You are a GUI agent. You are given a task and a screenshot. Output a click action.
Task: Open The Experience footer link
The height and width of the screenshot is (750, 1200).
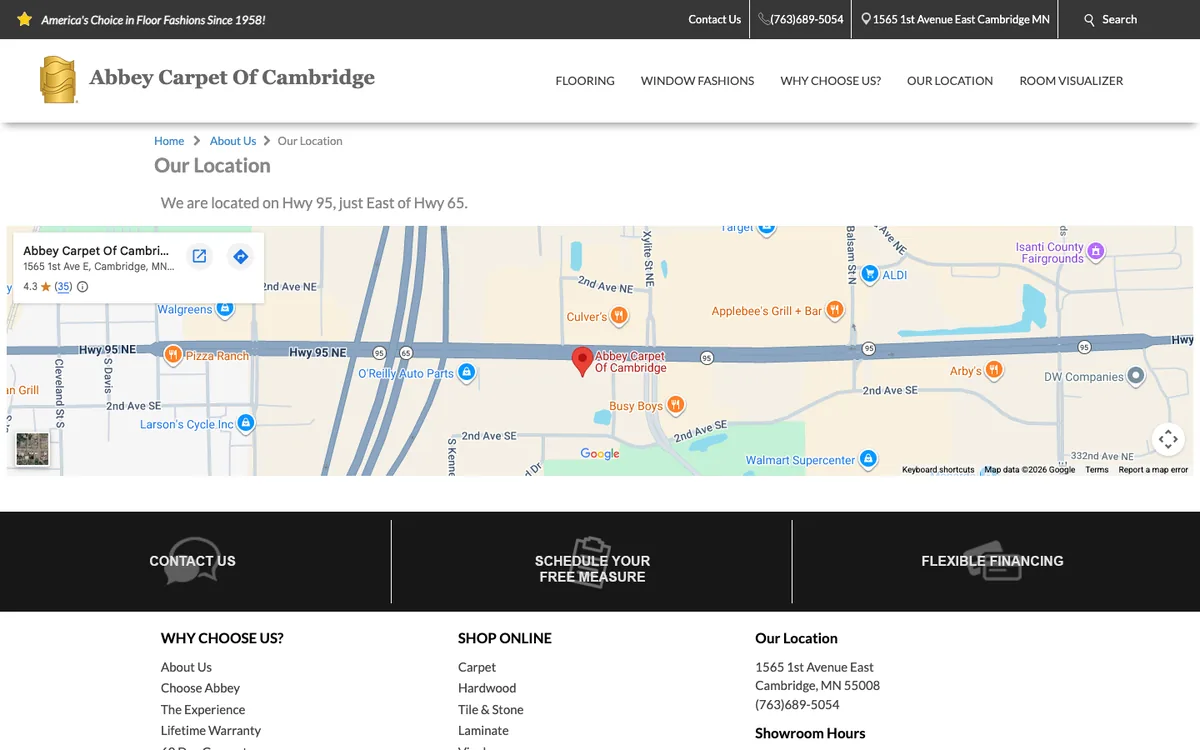tap(203, 709)
